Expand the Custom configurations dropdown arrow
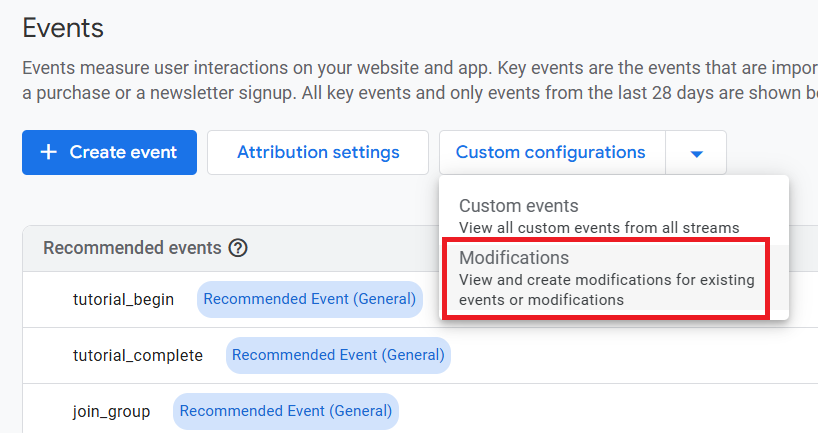Screen dimensions: 818x433 697,153
